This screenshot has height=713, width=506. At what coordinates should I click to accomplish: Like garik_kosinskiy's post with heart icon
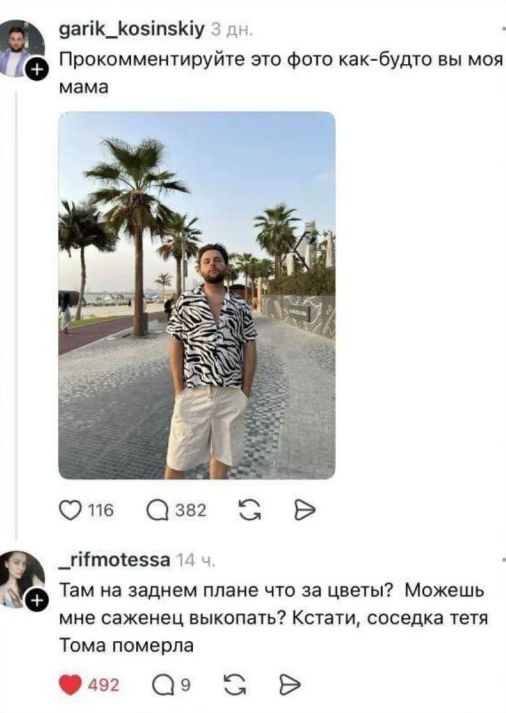69,511
